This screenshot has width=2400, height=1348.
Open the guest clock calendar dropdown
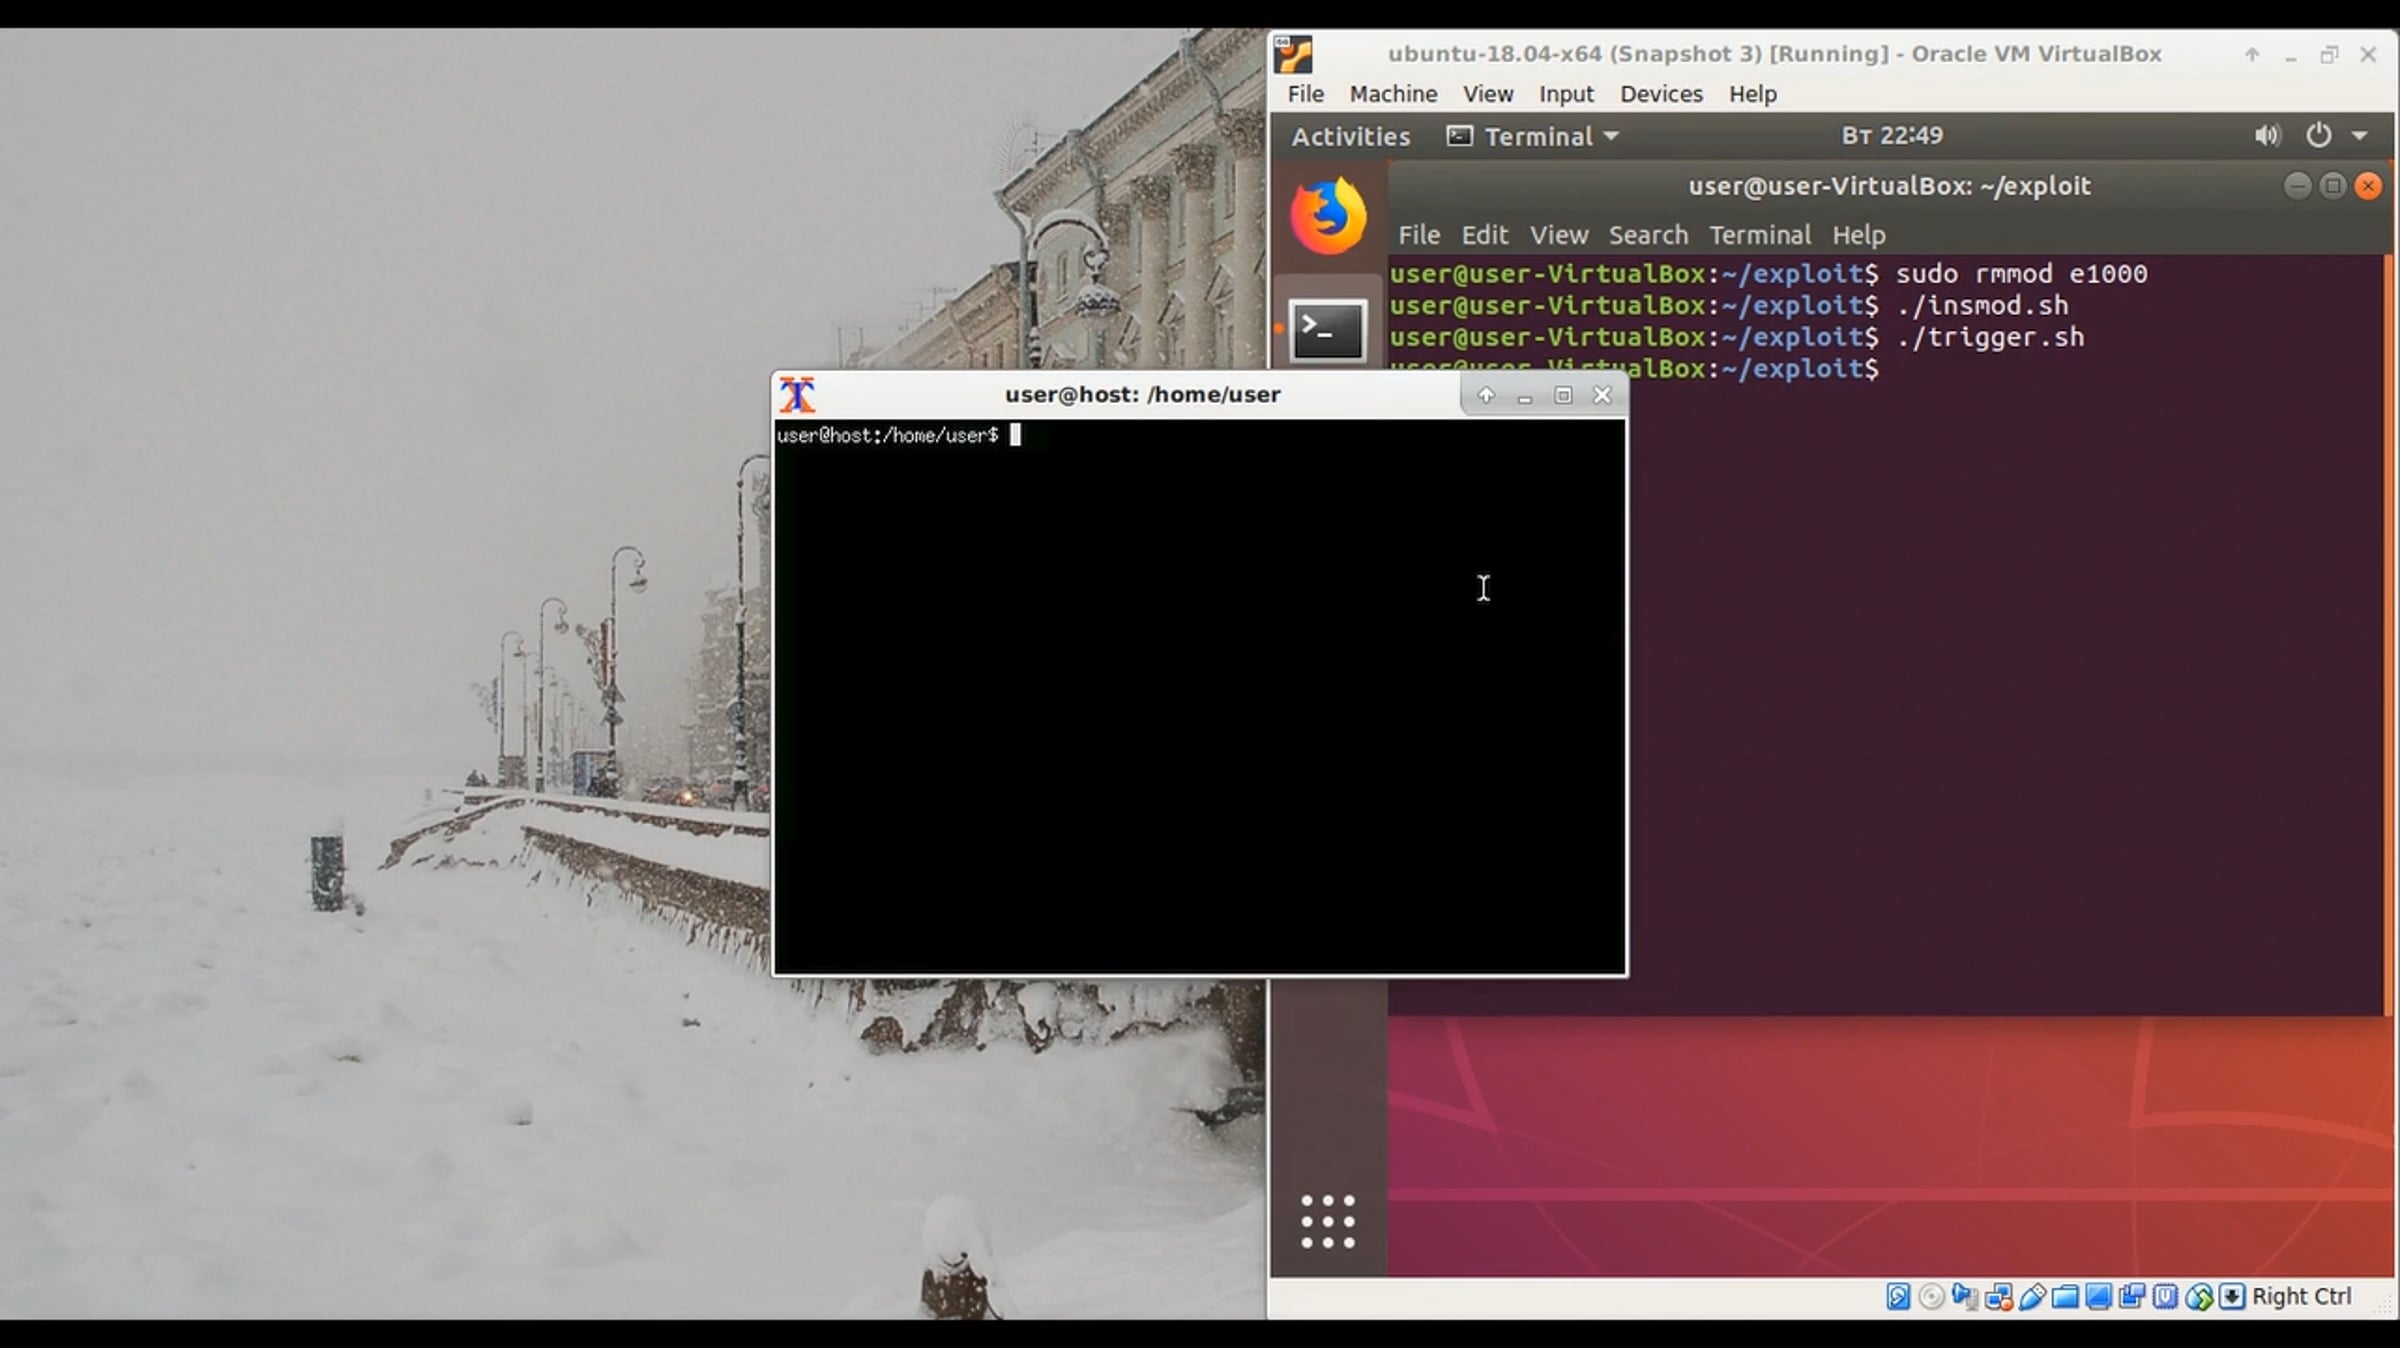click(1892, 135)
